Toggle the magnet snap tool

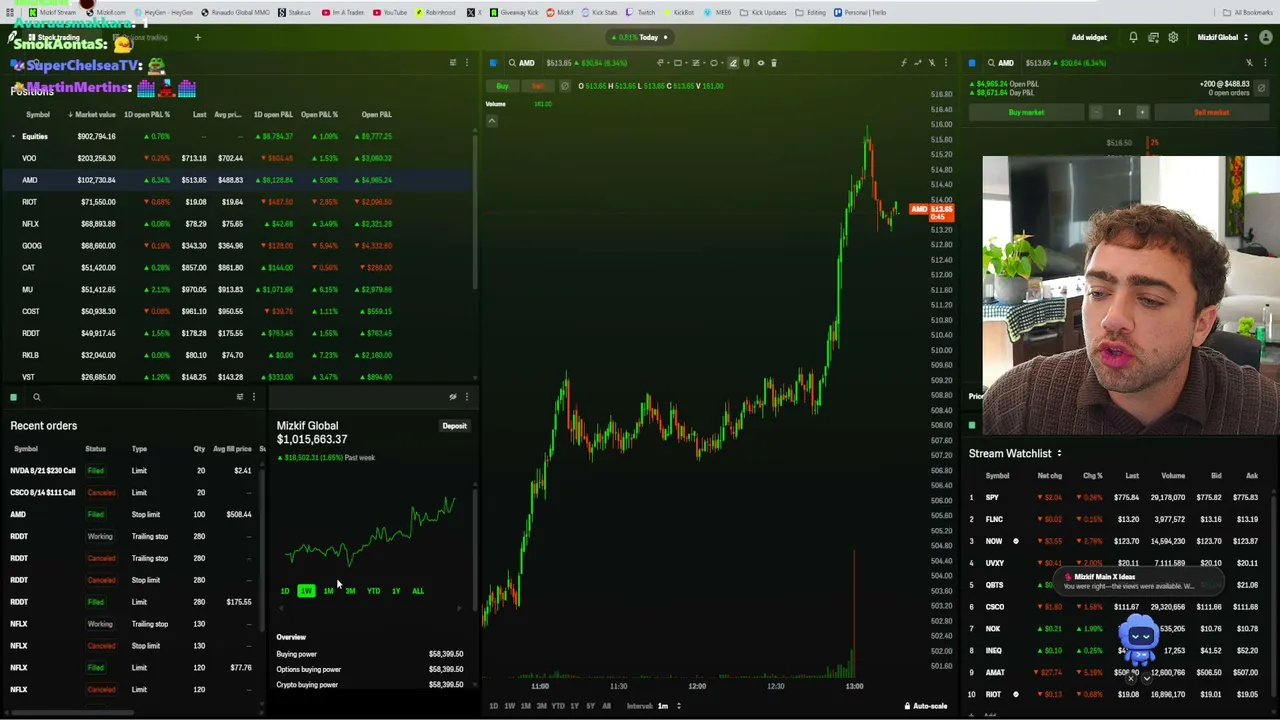[x=746, y=63]
